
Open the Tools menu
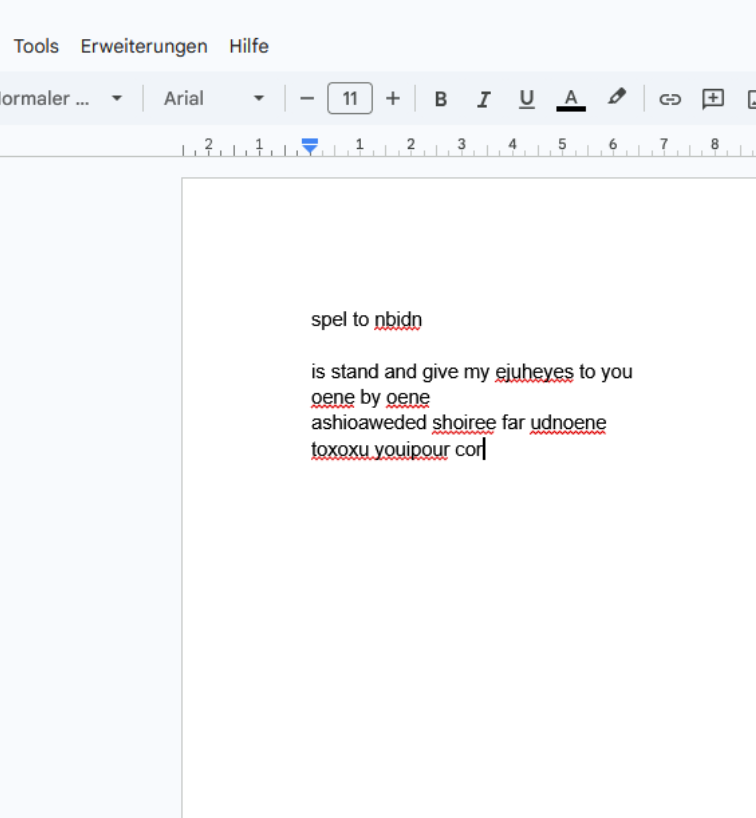click(x=36, y=46)
